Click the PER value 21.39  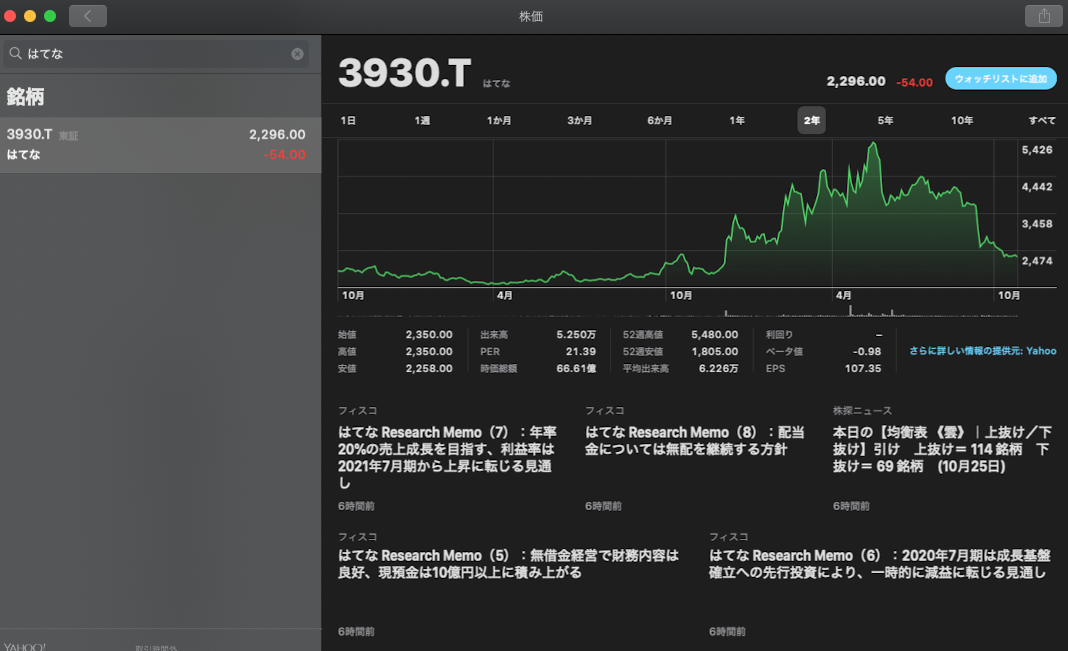pyautogui.click(x=581, y=351)
